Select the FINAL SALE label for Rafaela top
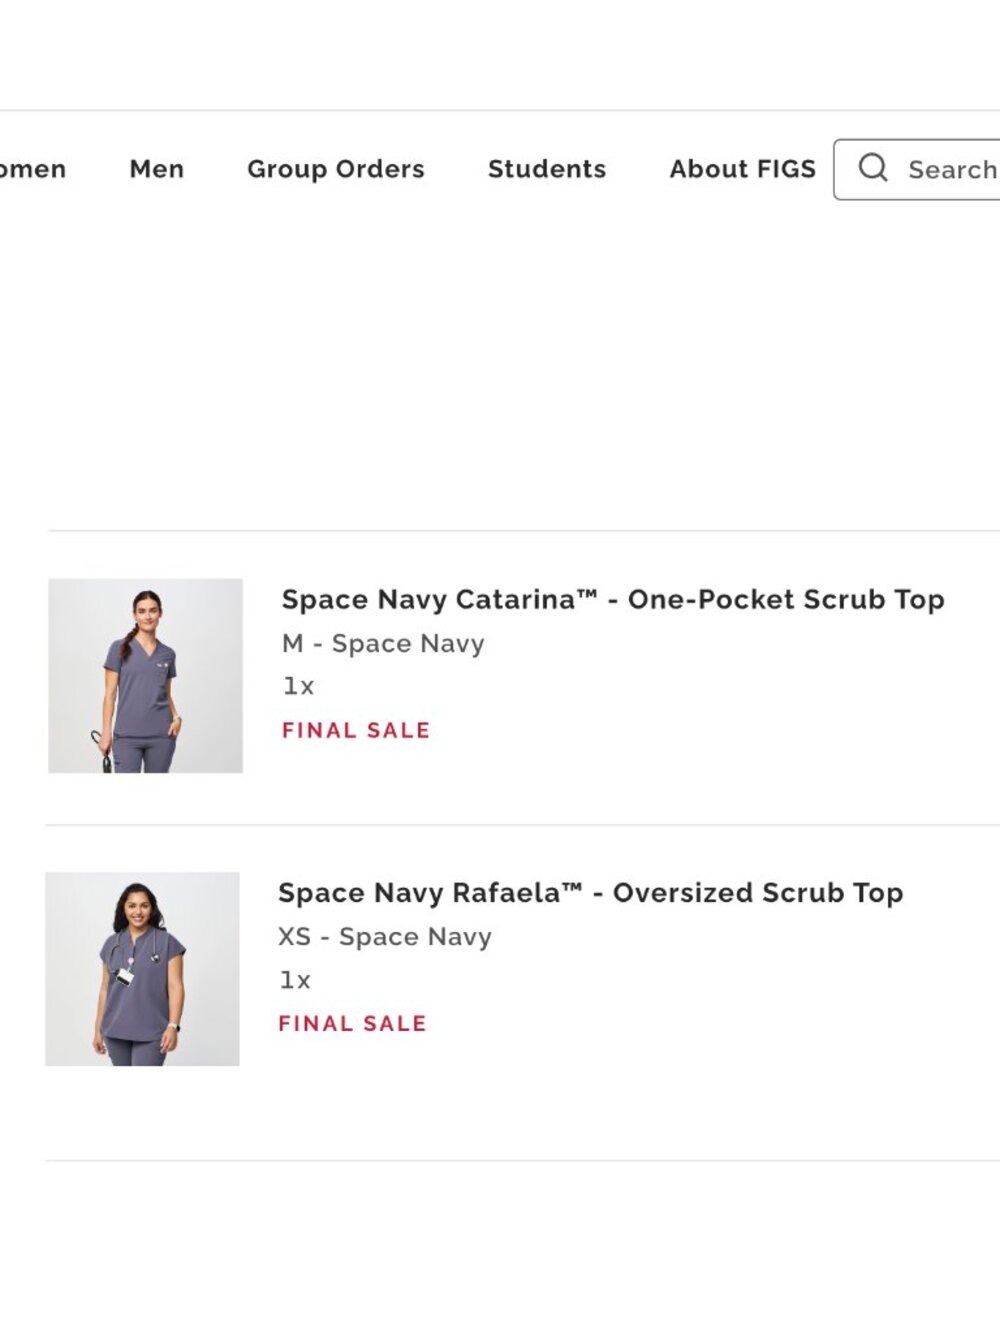The image size is (1000, 1333). [352, 1023]
